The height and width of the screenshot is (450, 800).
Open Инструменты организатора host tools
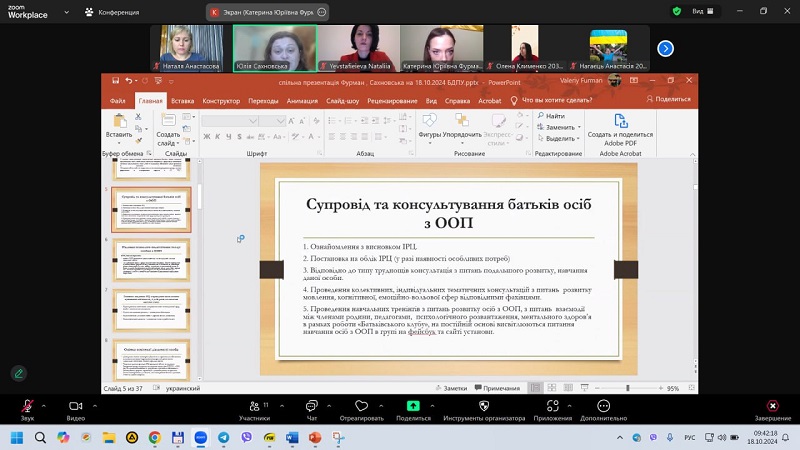pyautogui.click(x=484, y=409)
